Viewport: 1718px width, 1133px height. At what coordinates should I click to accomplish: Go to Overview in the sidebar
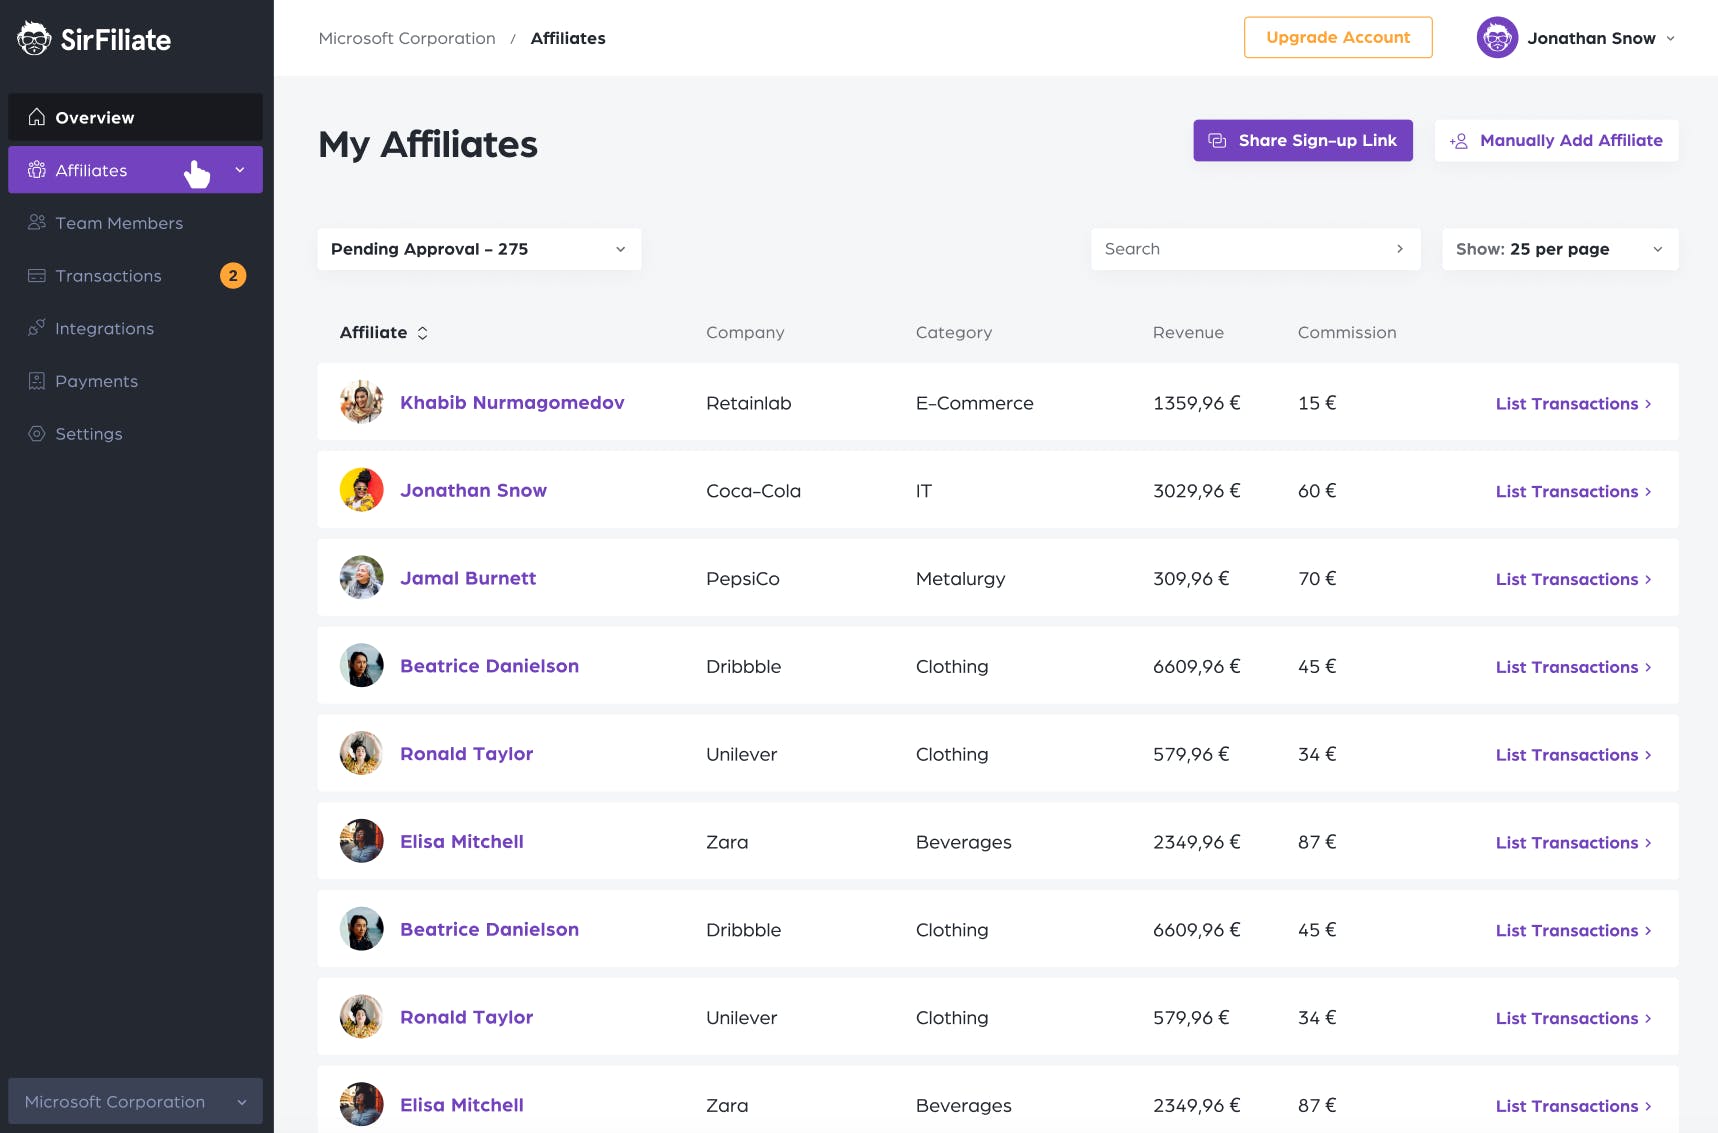click(135, 117)
